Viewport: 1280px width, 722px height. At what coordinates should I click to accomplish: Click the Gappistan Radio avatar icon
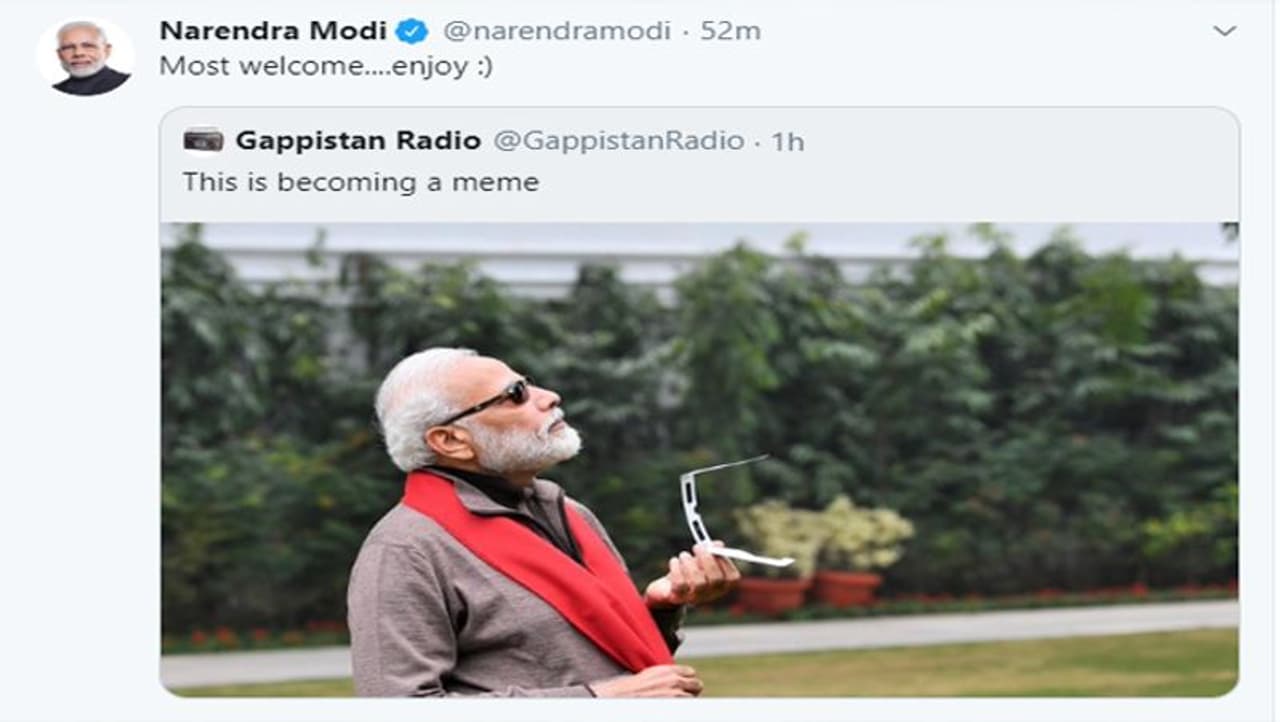pyautogui.click(x=203, y=140)
